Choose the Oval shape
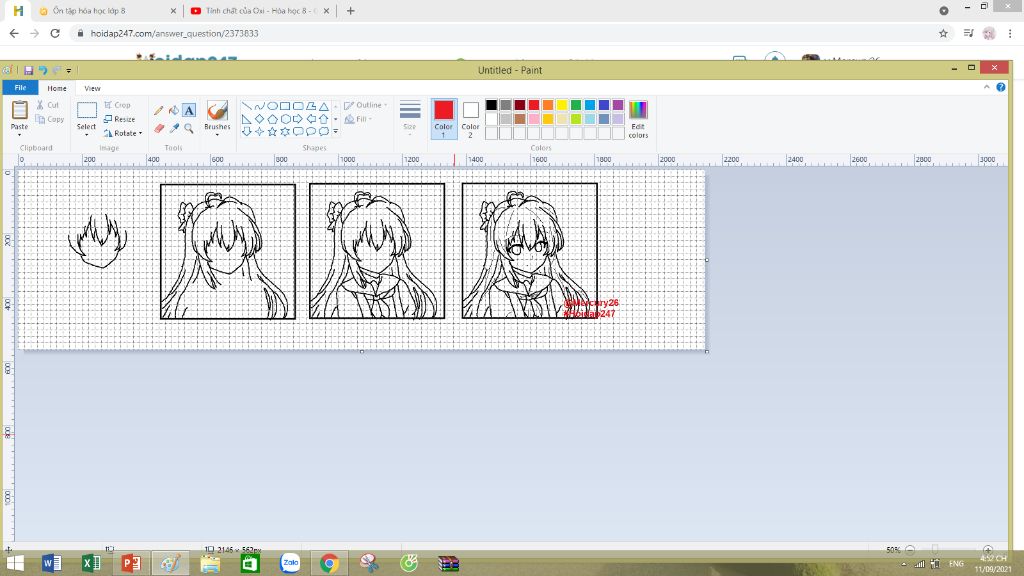The image size is (1024, 576). [272, 106]
